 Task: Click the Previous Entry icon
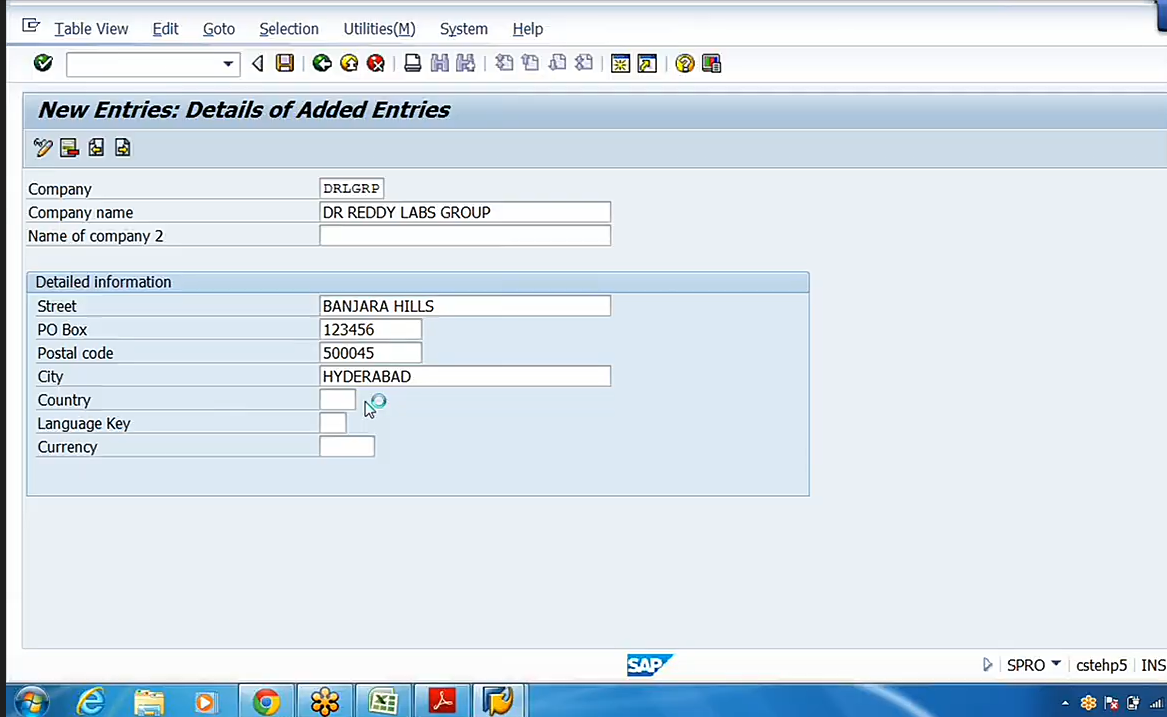click(96, 147)
